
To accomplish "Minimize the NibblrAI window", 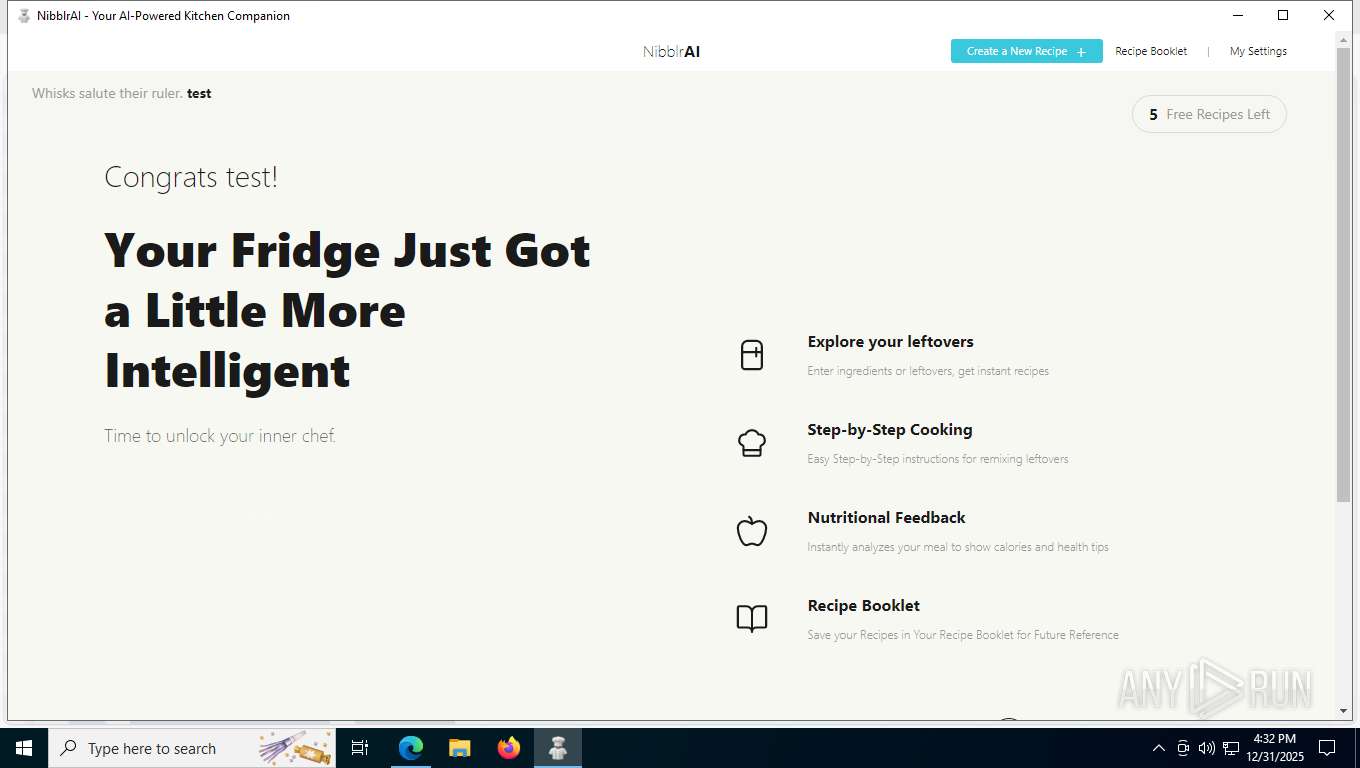I will (1238, 15).
